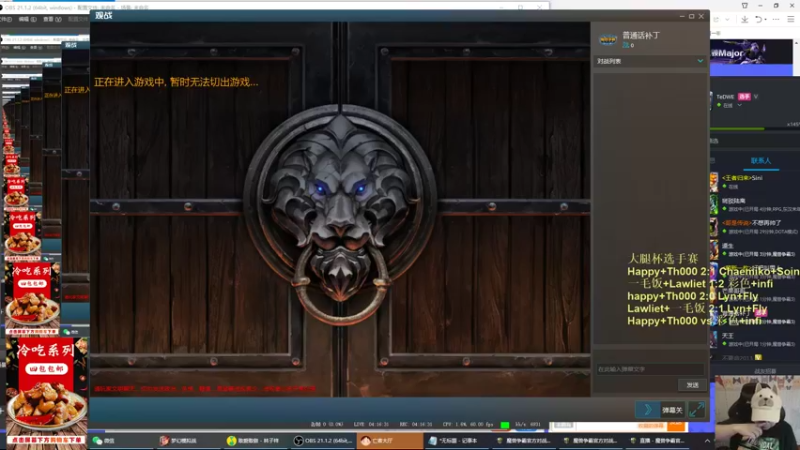
Task: Click the viewer count icon under 普通话补丁
Action: point(625,45)
